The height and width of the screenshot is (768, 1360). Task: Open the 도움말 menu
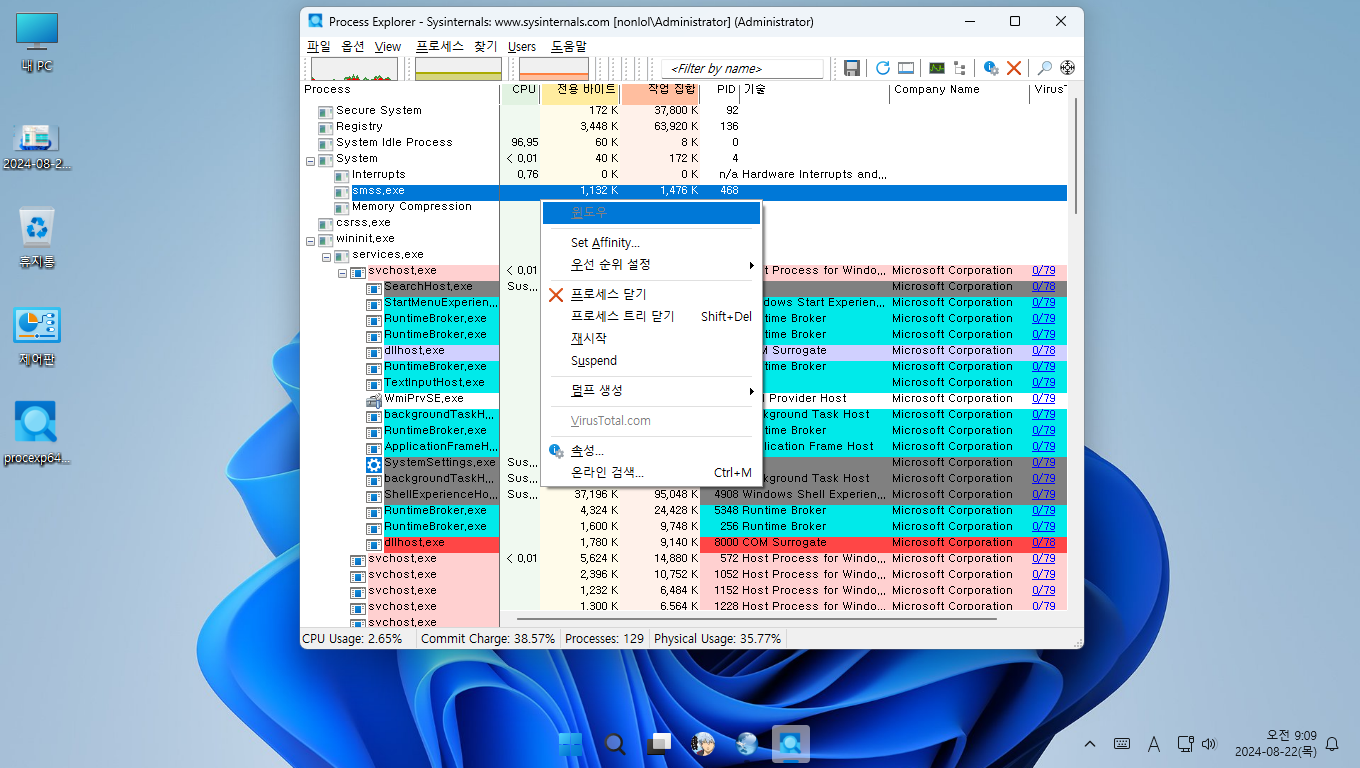tap(569, 46)
